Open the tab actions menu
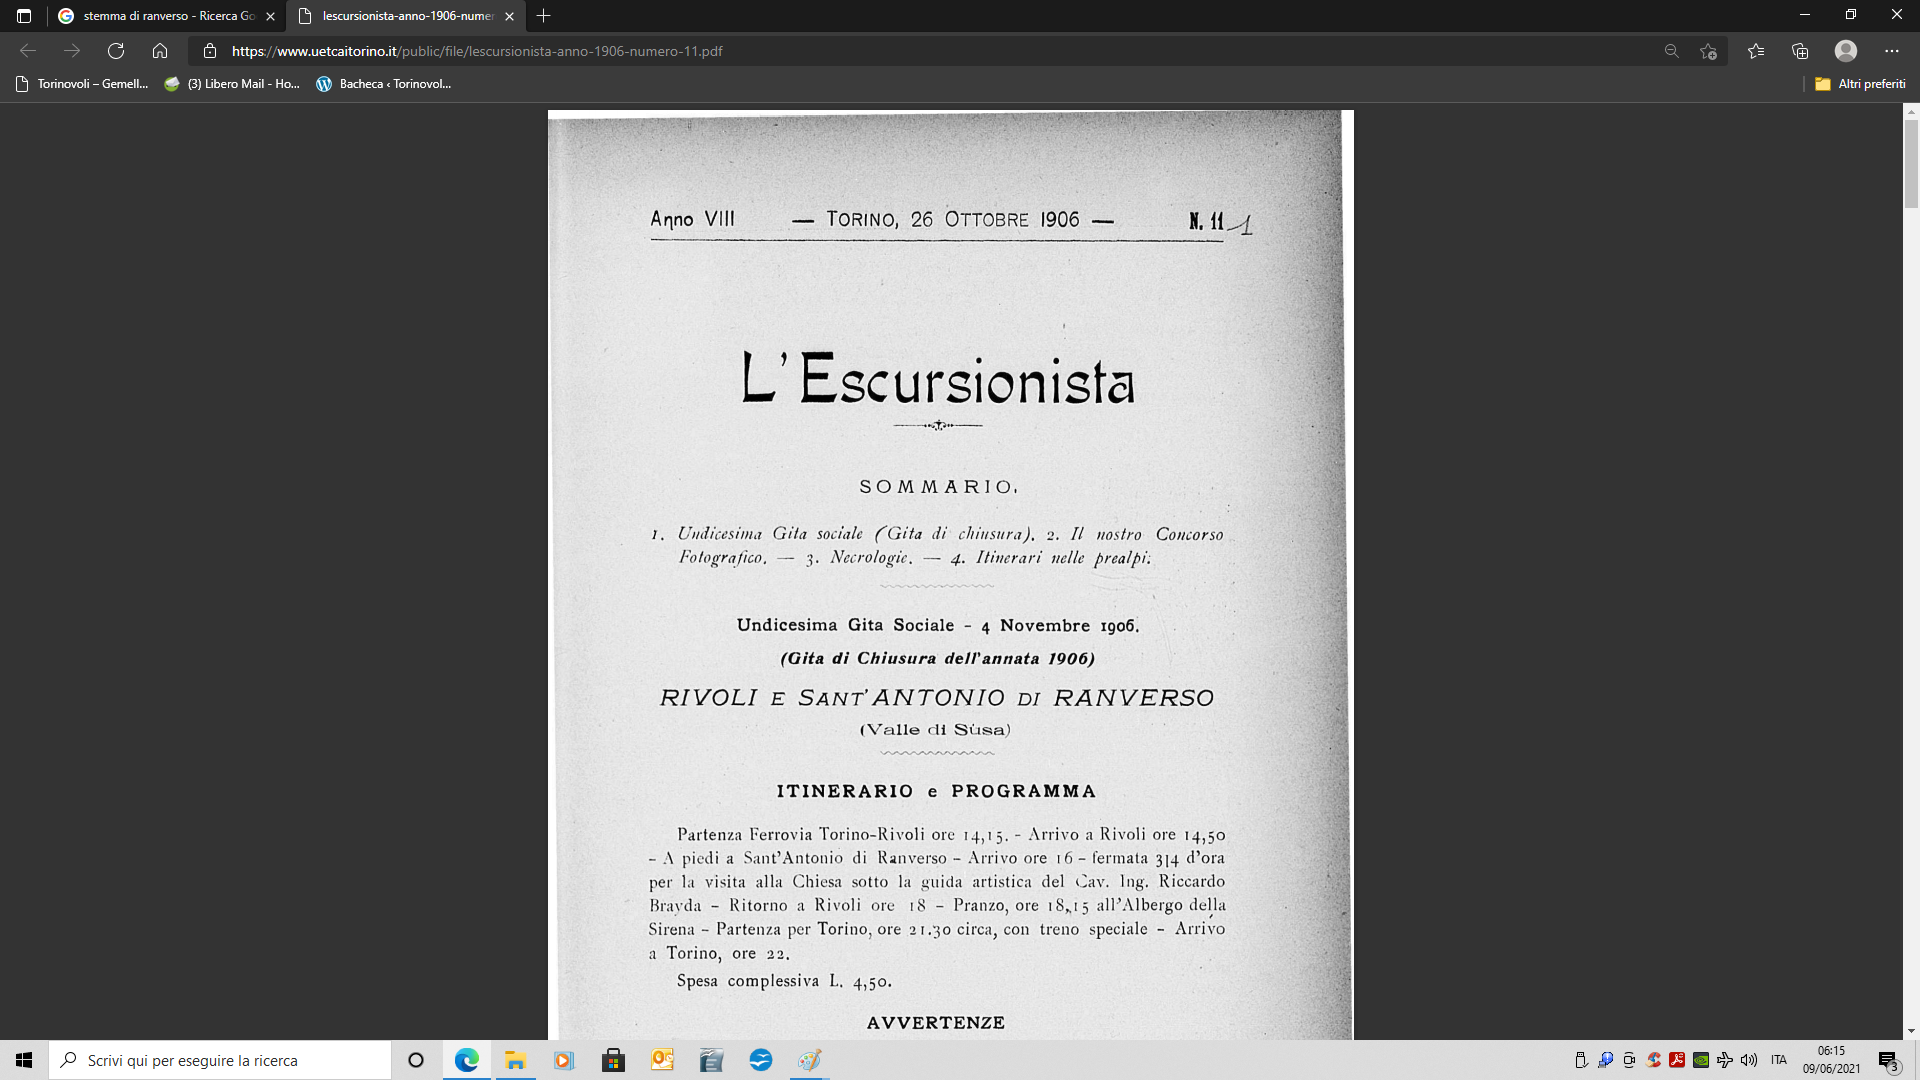 pos(24,16)
